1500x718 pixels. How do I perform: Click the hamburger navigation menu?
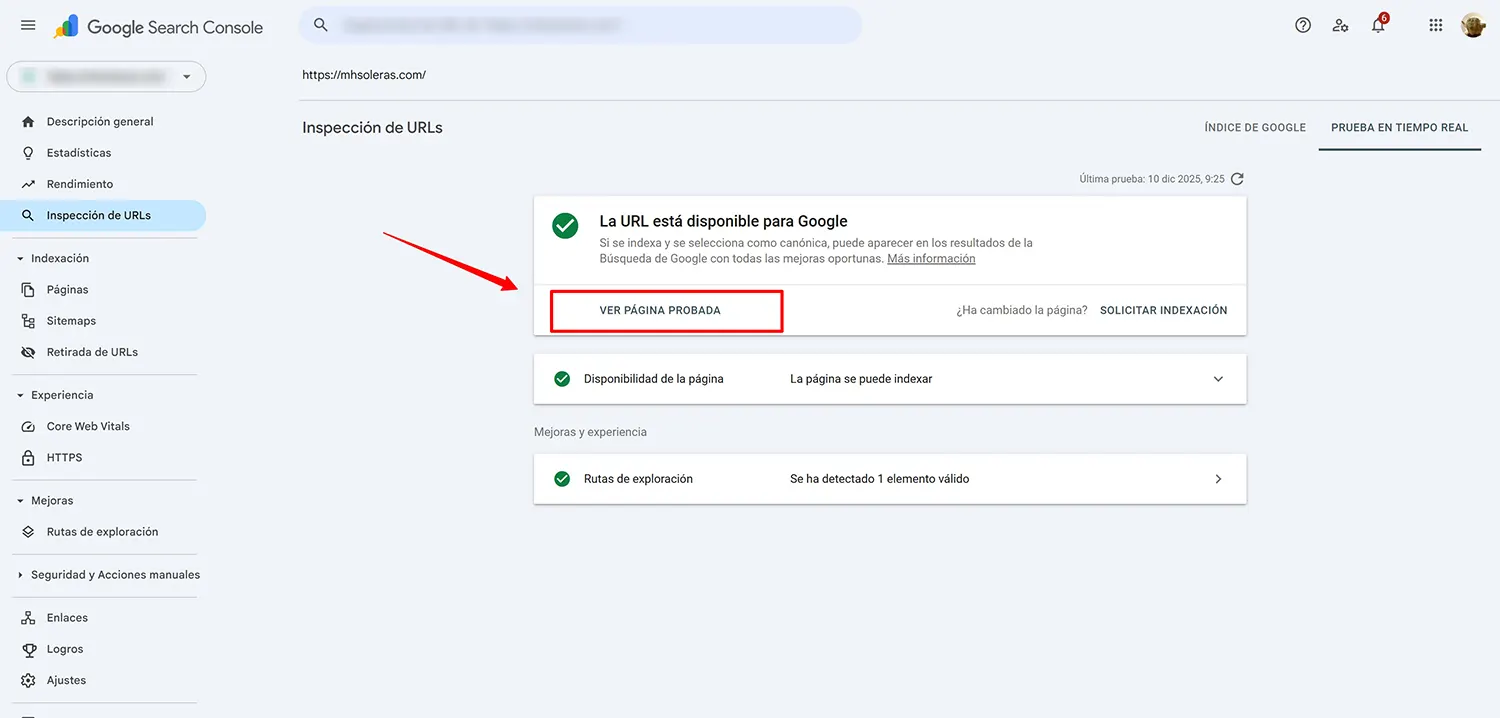point(27,25)
